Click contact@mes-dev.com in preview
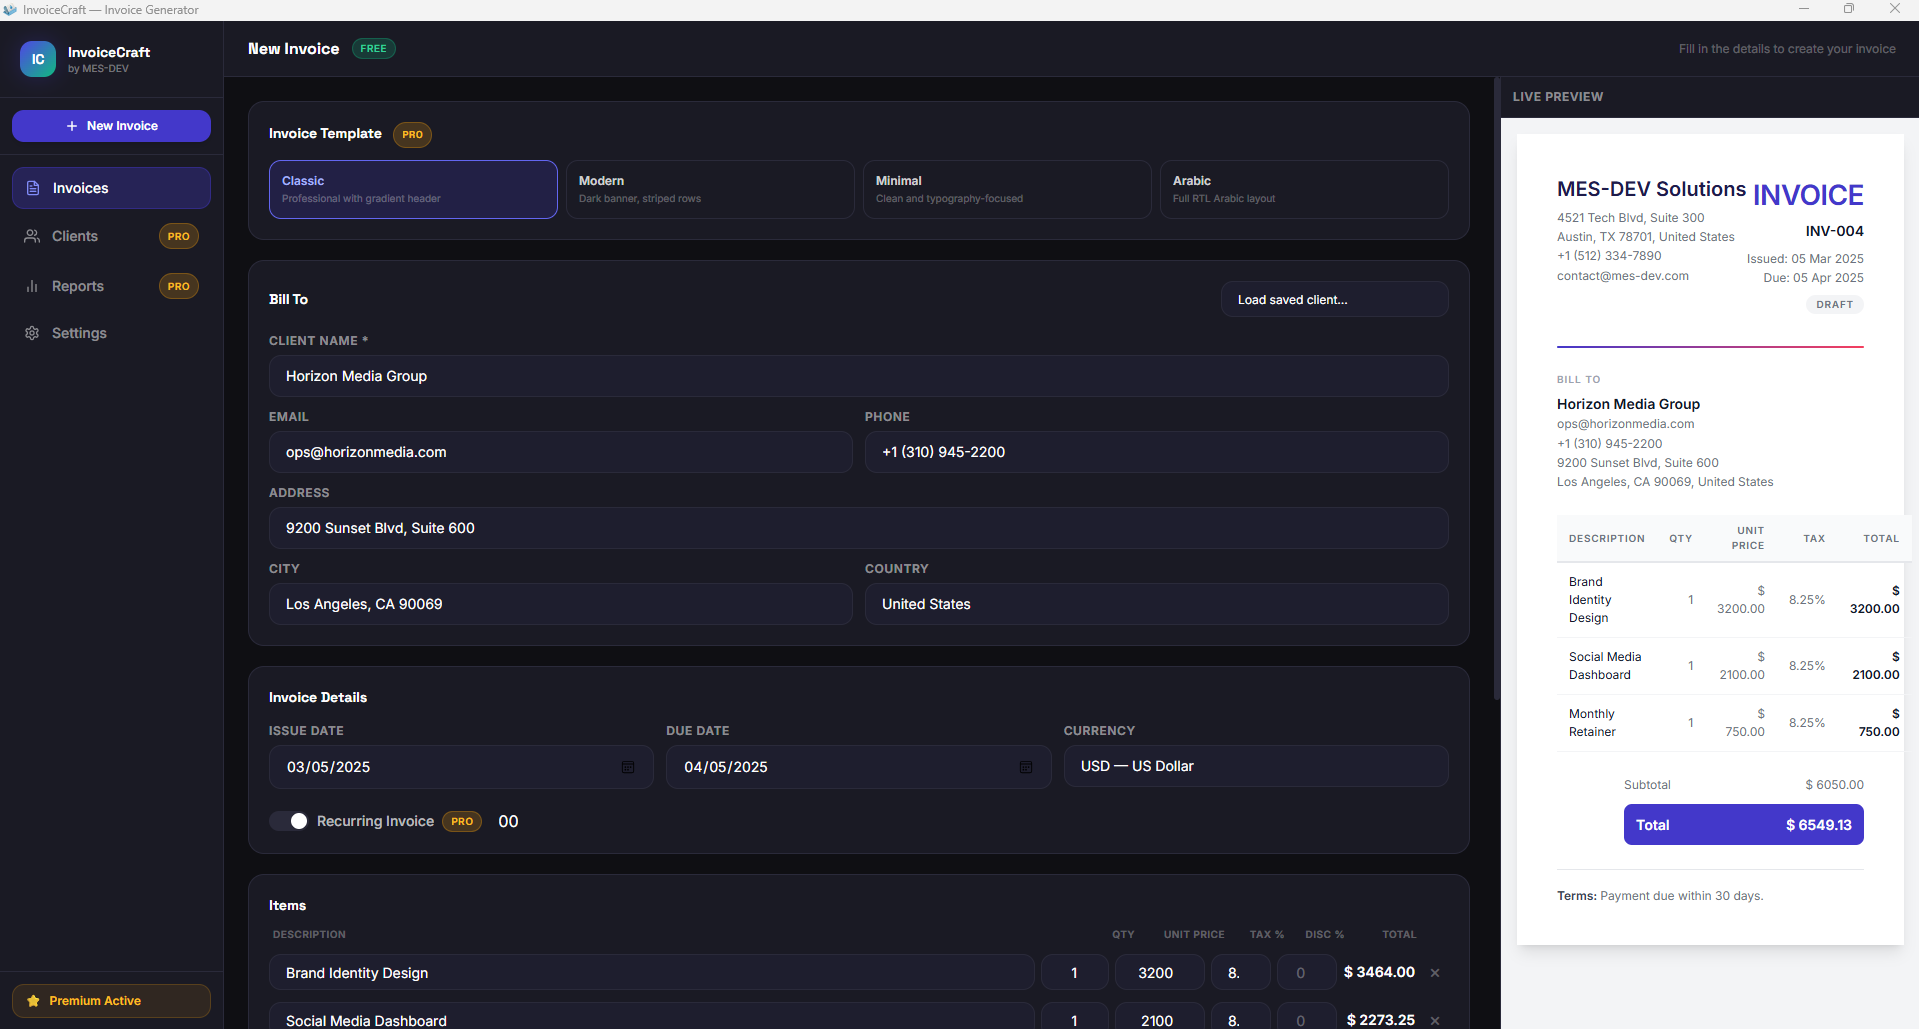 click(1622, 276)
